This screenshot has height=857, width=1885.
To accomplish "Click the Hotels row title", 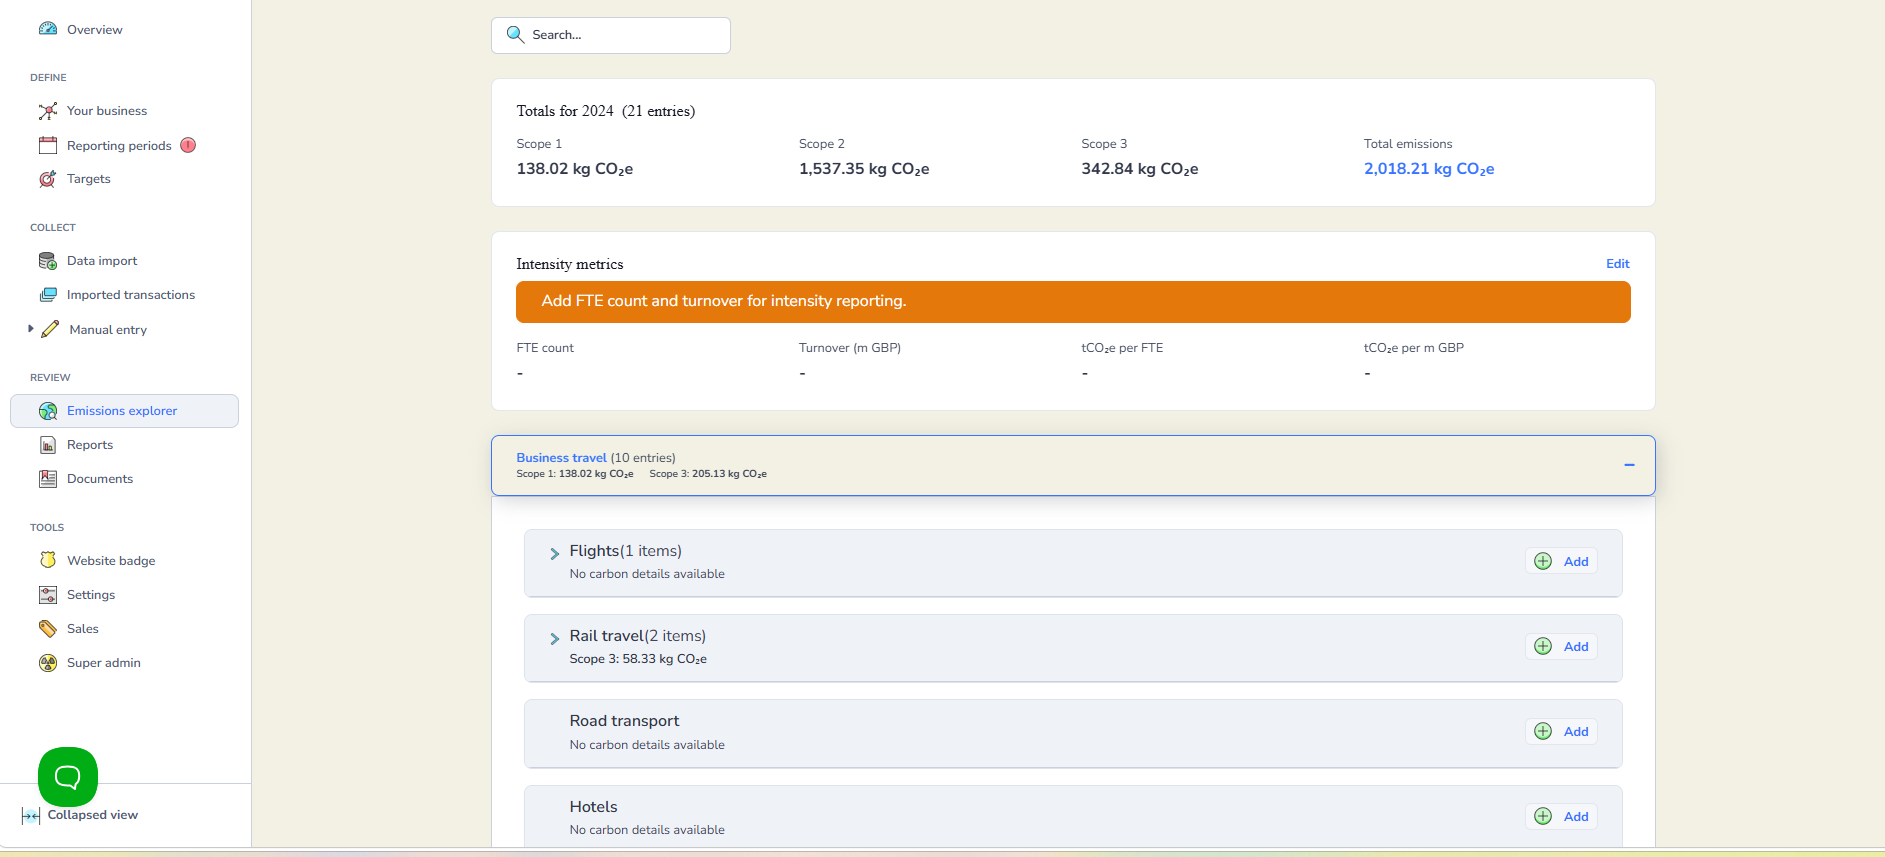I will tap(594, 807).
